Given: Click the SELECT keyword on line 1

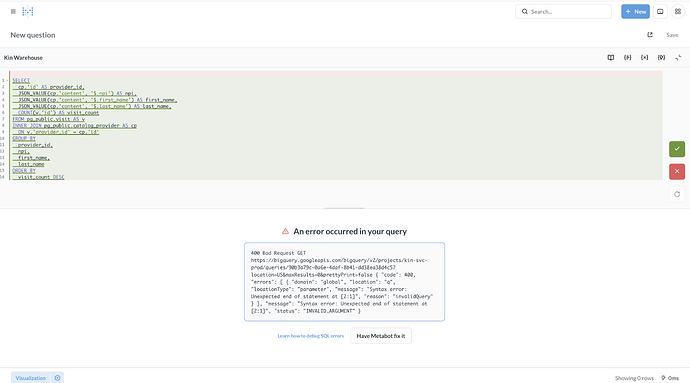Looking at the screenshot, I should [21, 81].
